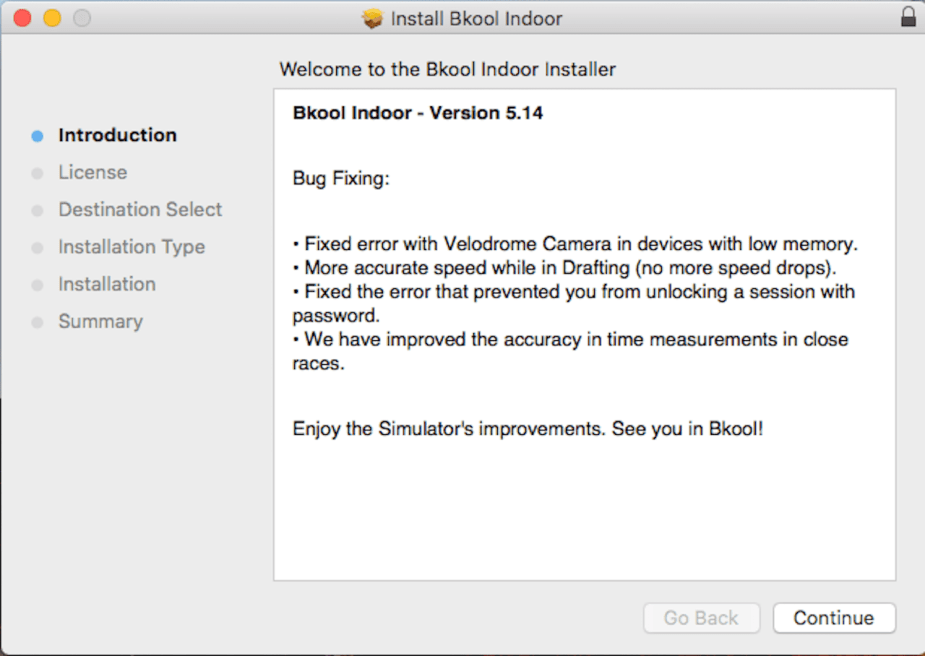This screenshot has width=925, height=656.
Task: Select the Introduction step label
Action: coord(117,135)
